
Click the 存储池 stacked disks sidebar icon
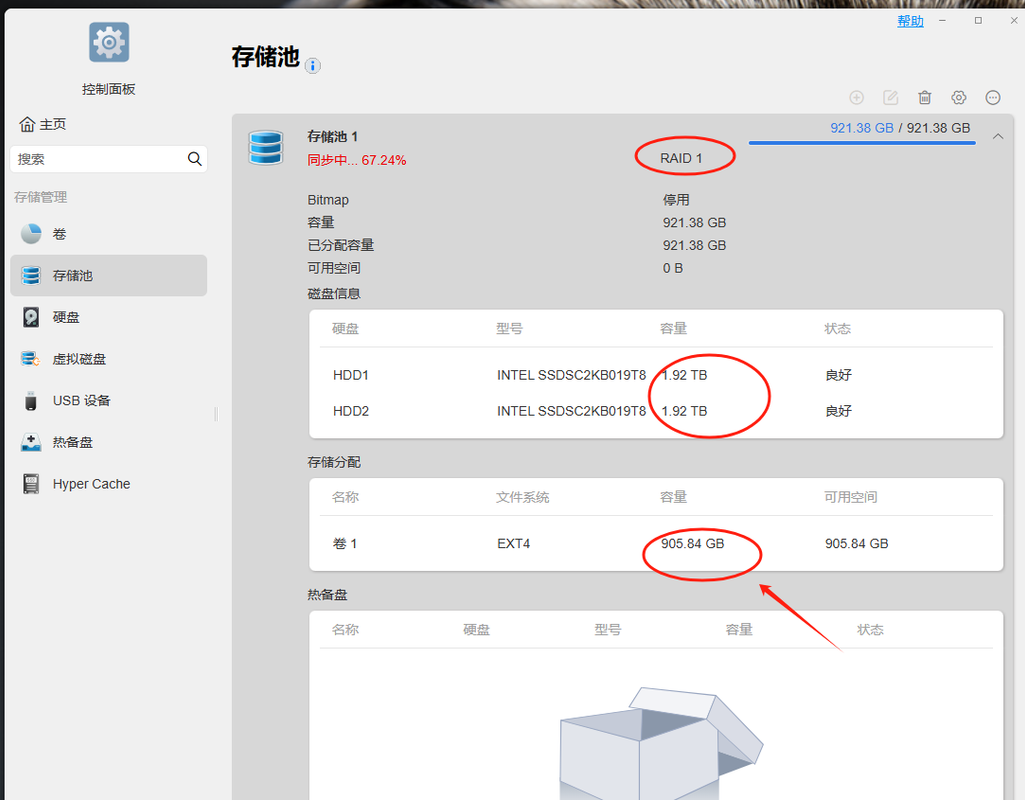click(x=31, y=275)
